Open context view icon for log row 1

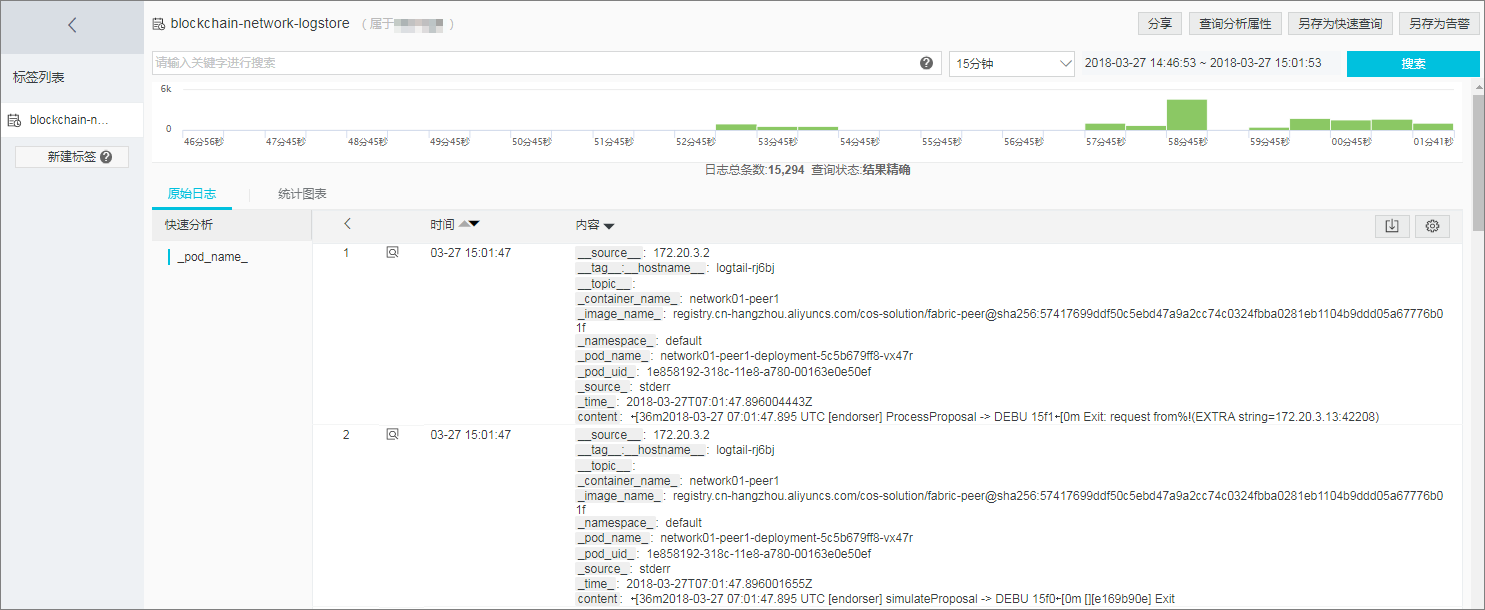click(x=392, y=253)
